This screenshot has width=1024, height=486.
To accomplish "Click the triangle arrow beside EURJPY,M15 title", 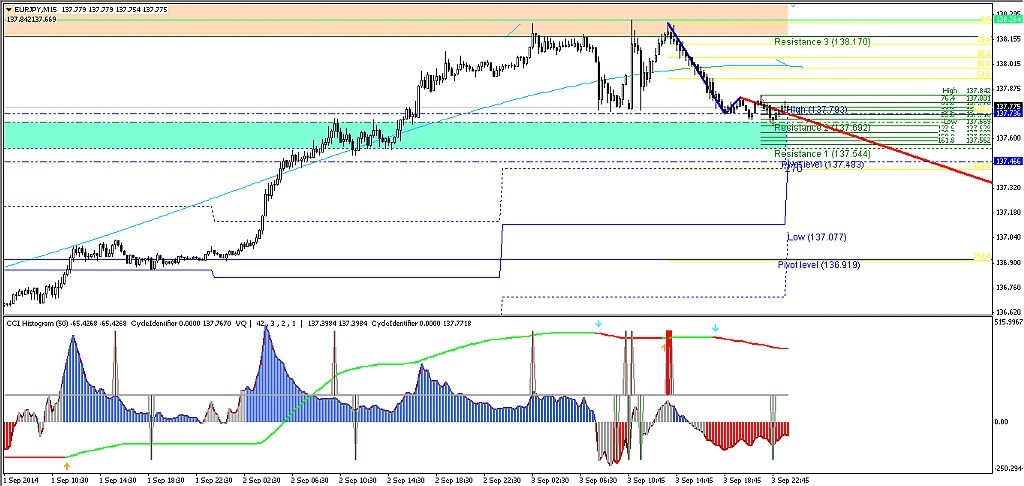I will click(x=8, y=9).
